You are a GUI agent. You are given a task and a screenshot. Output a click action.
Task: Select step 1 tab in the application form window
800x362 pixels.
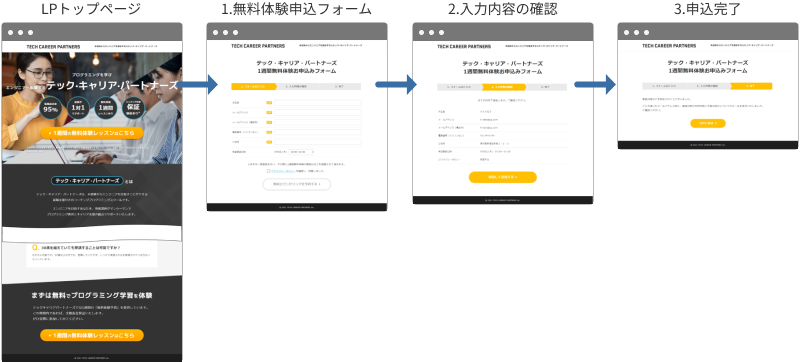coord(253,87)
